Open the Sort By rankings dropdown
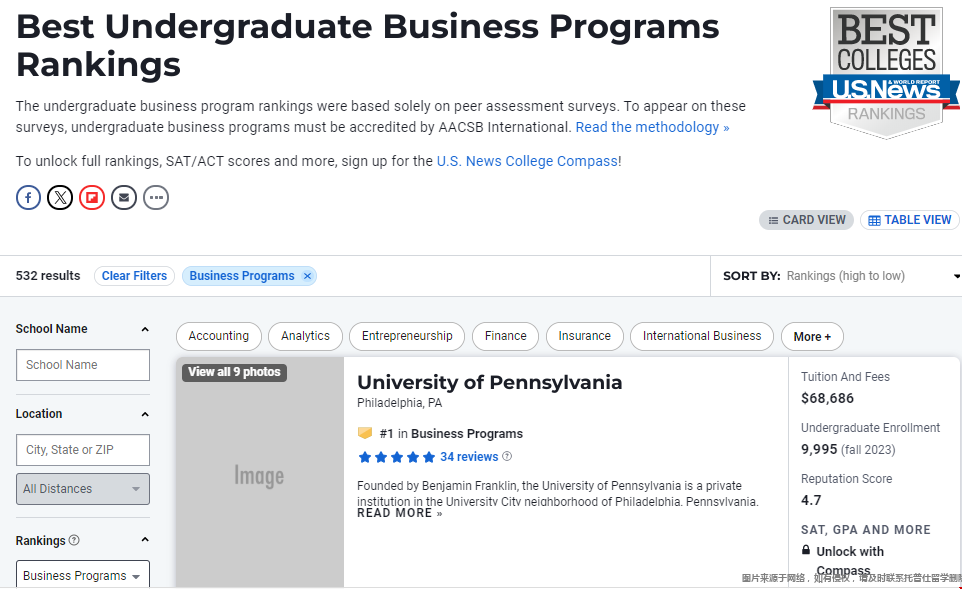Screen dimensions: 962x589 click(841, 276)
